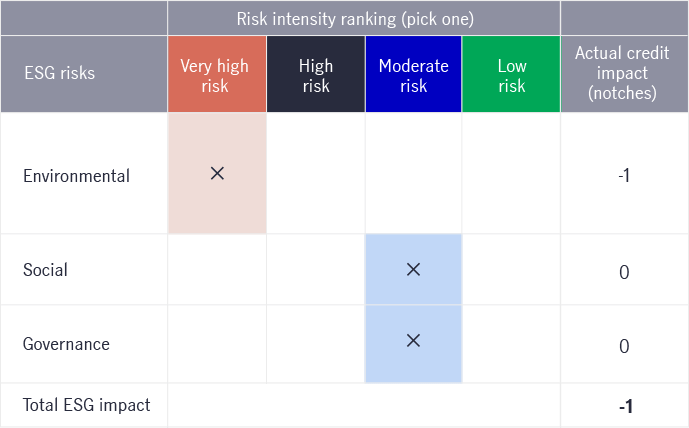Select the Environmental row label
The image size is (689, 428).
click(76, 176)
